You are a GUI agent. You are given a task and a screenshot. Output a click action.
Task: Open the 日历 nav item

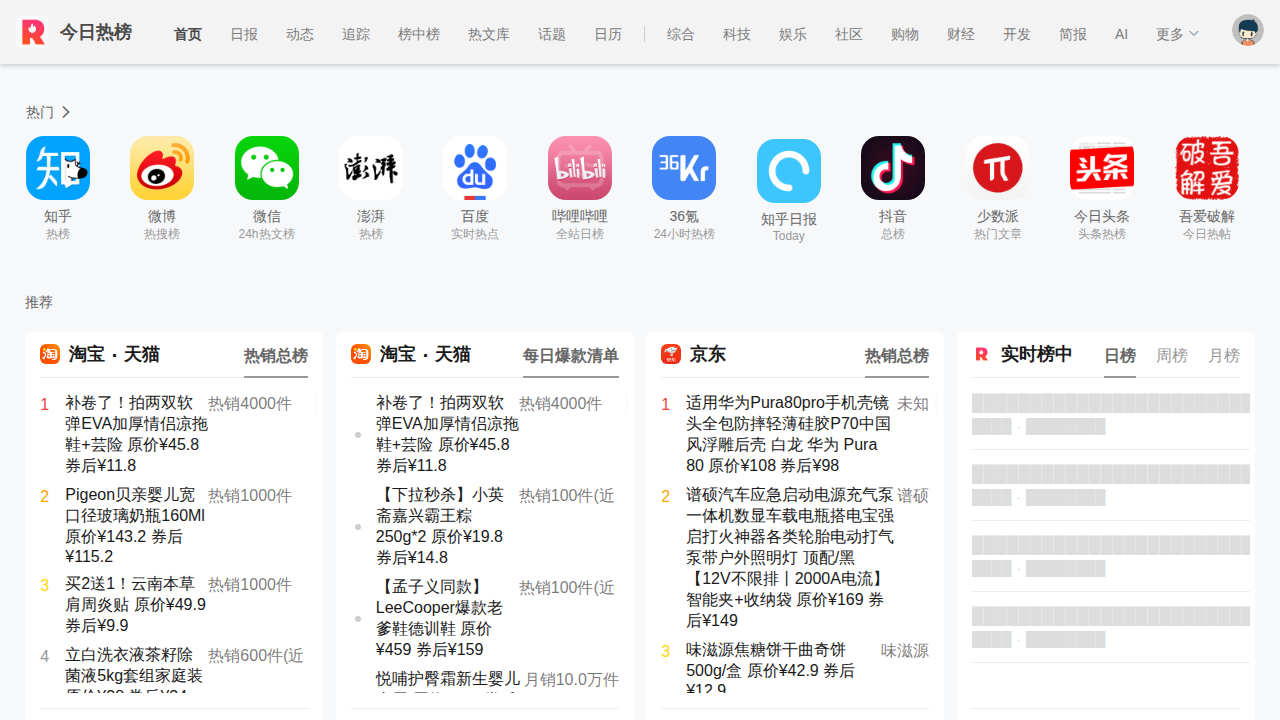608,34
